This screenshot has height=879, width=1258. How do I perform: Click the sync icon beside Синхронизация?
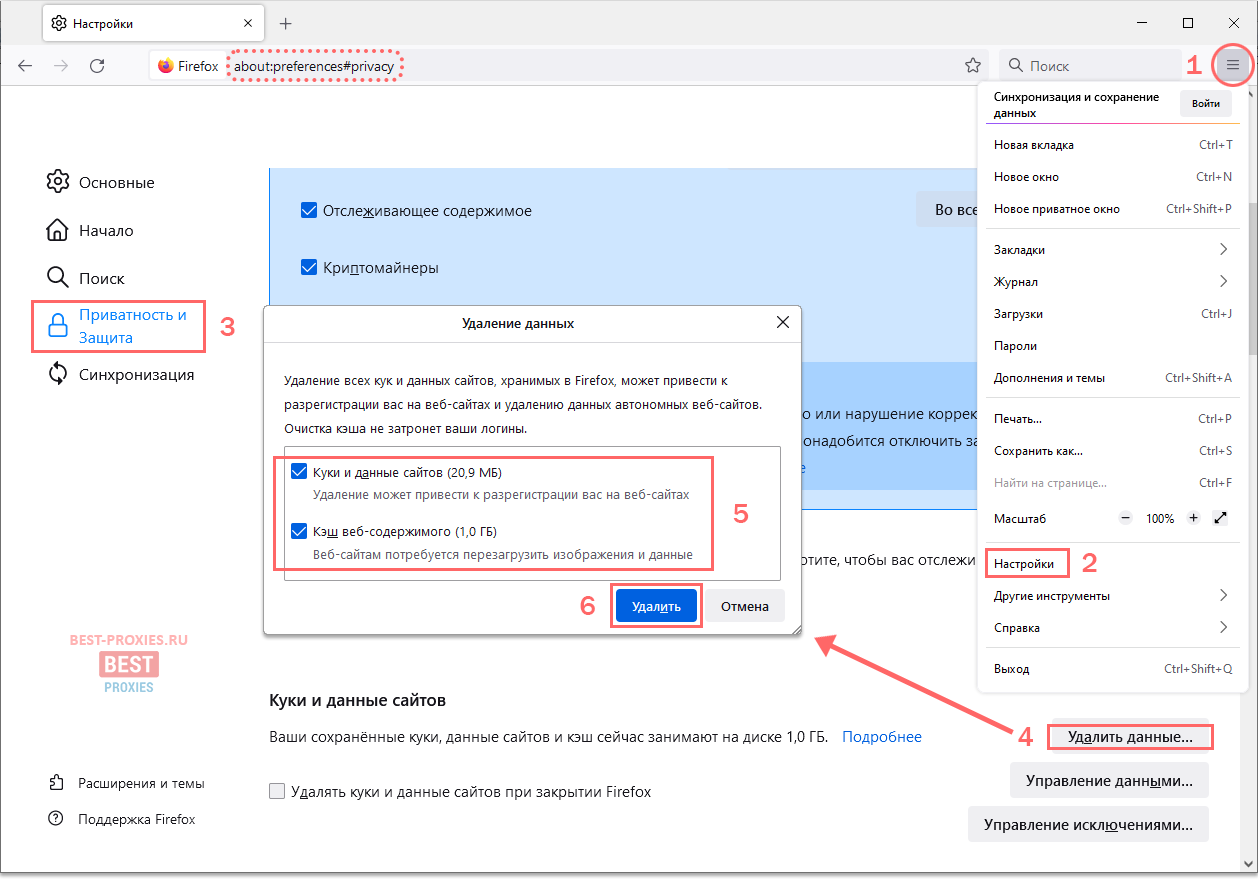[x=58, y=374]
